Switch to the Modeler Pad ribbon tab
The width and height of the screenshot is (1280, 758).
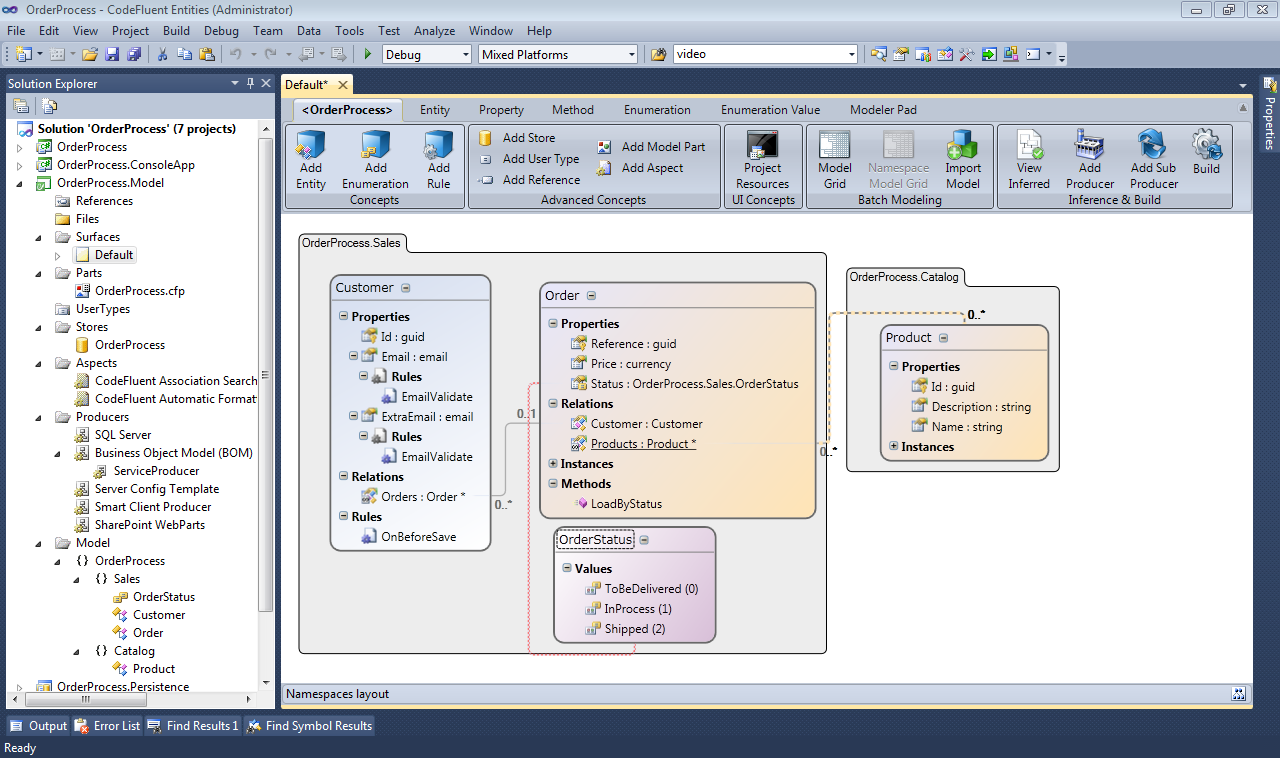point(883,110)
